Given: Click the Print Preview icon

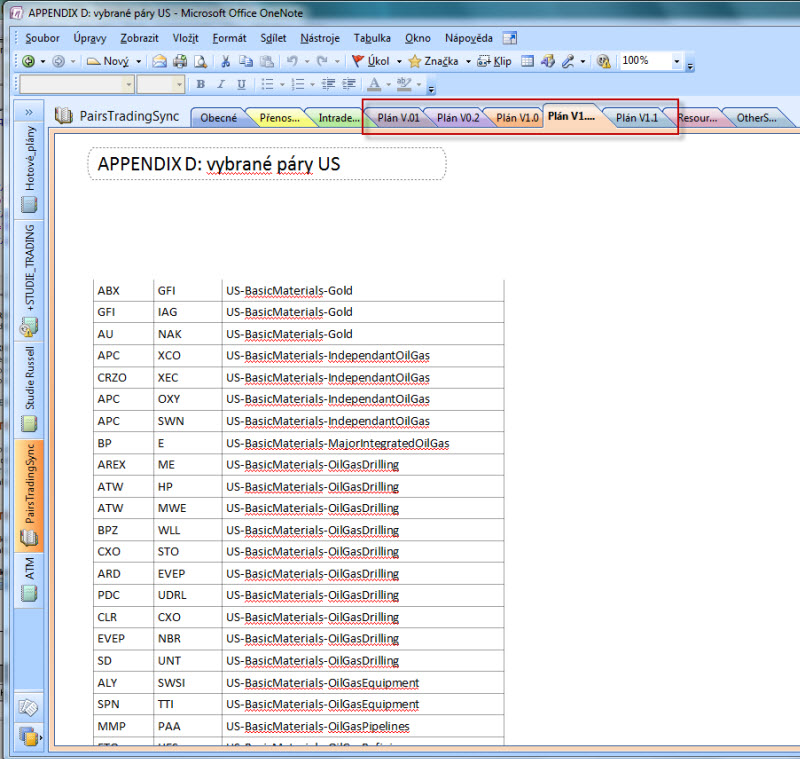Looking at the screenshot, I should 200,61.
